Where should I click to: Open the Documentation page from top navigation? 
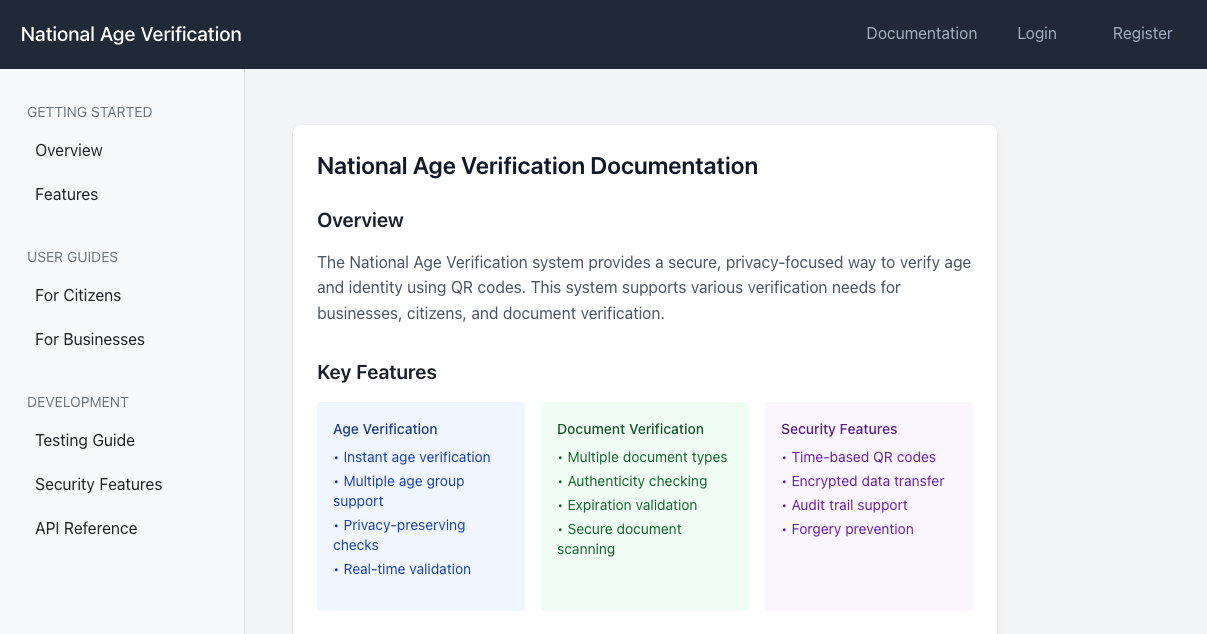pos(921,33)
